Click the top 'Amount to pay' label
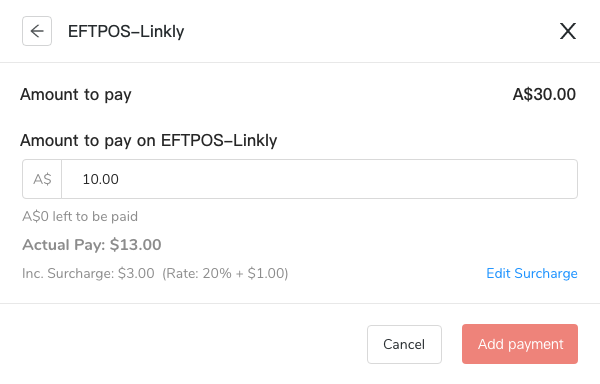 click(76, 94)
